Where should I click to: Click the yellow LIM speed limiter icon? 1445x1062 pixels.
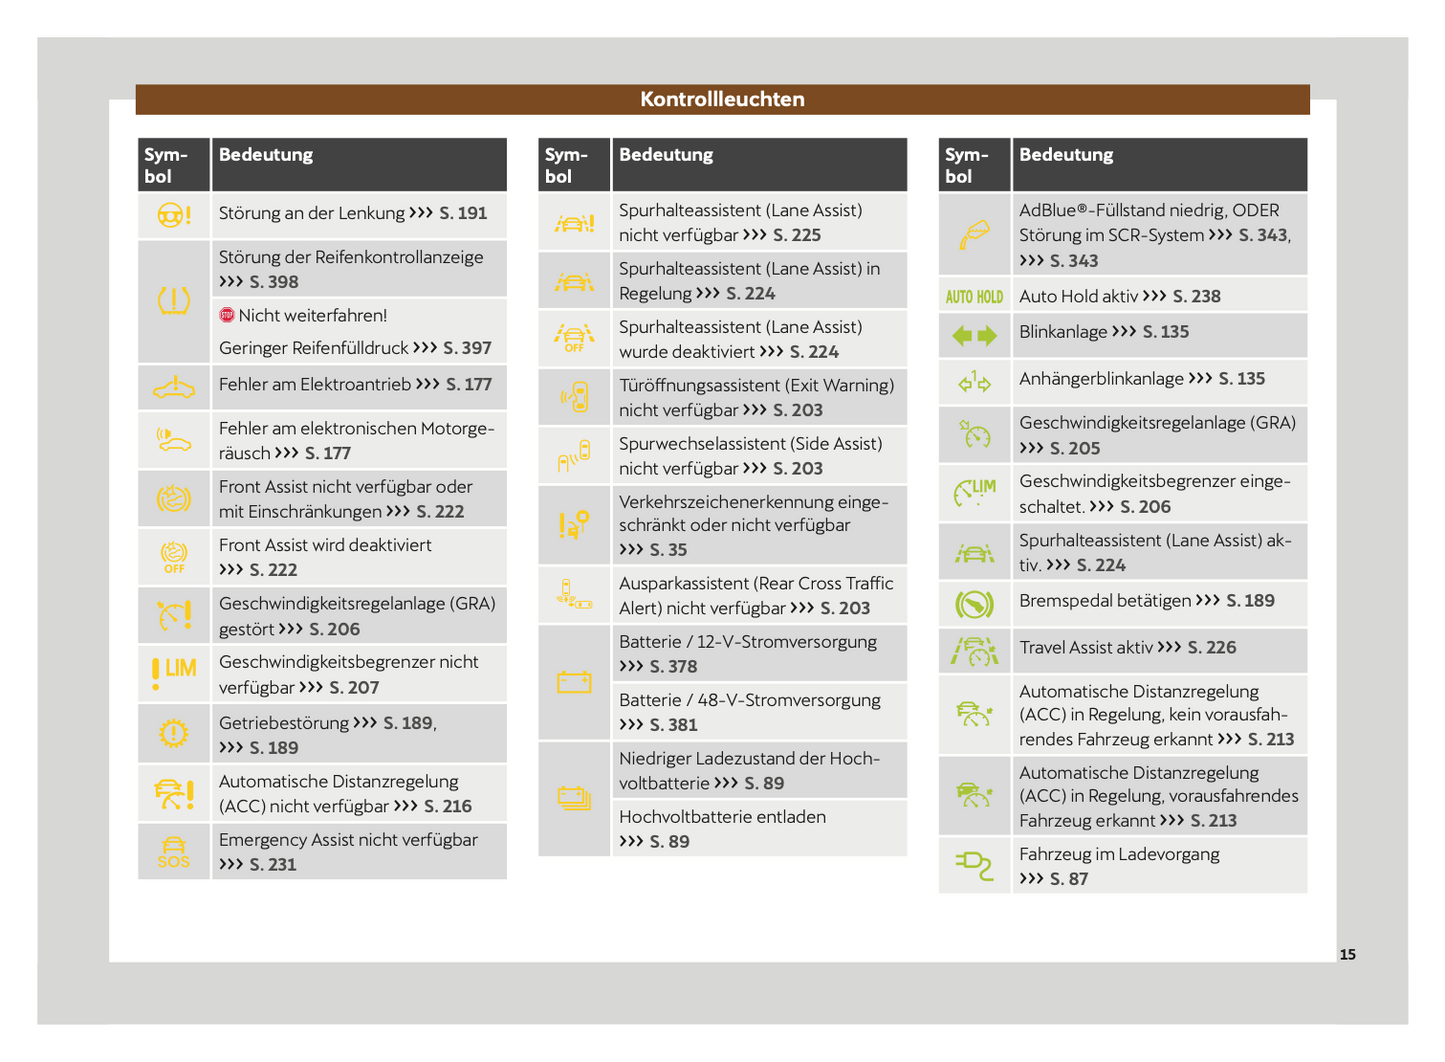click(174, 673)
